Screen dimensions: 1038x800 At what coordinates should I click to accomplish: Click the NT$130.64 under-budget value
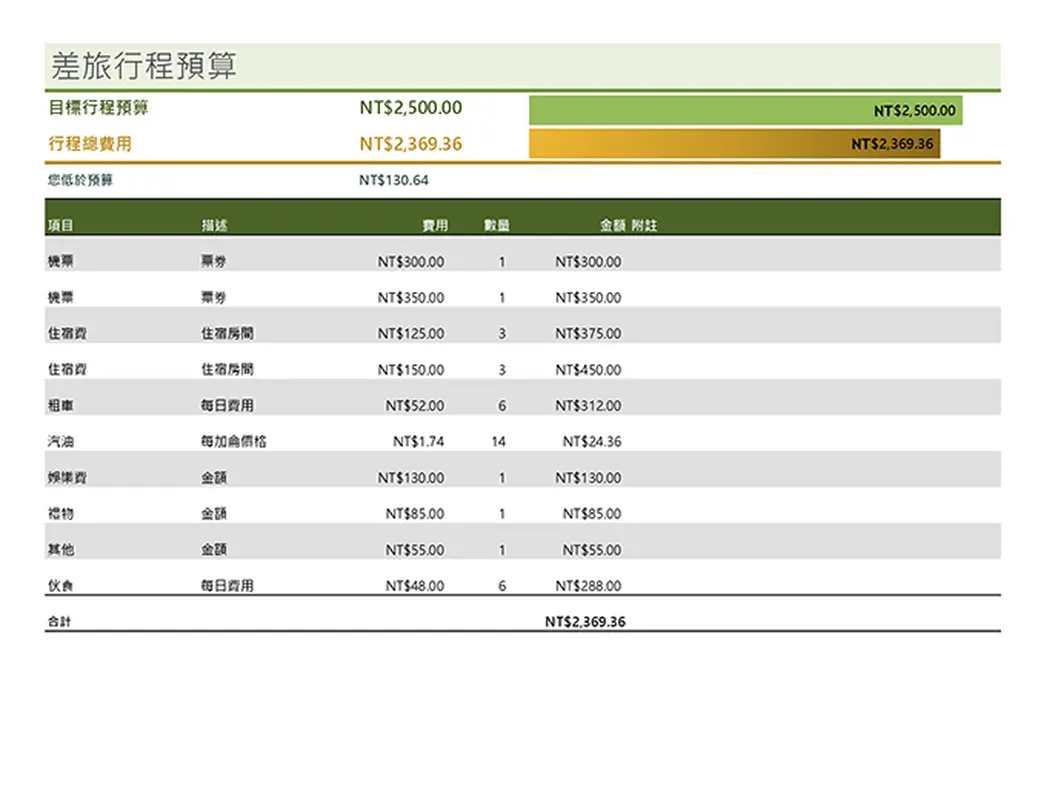tap(394, 180)
